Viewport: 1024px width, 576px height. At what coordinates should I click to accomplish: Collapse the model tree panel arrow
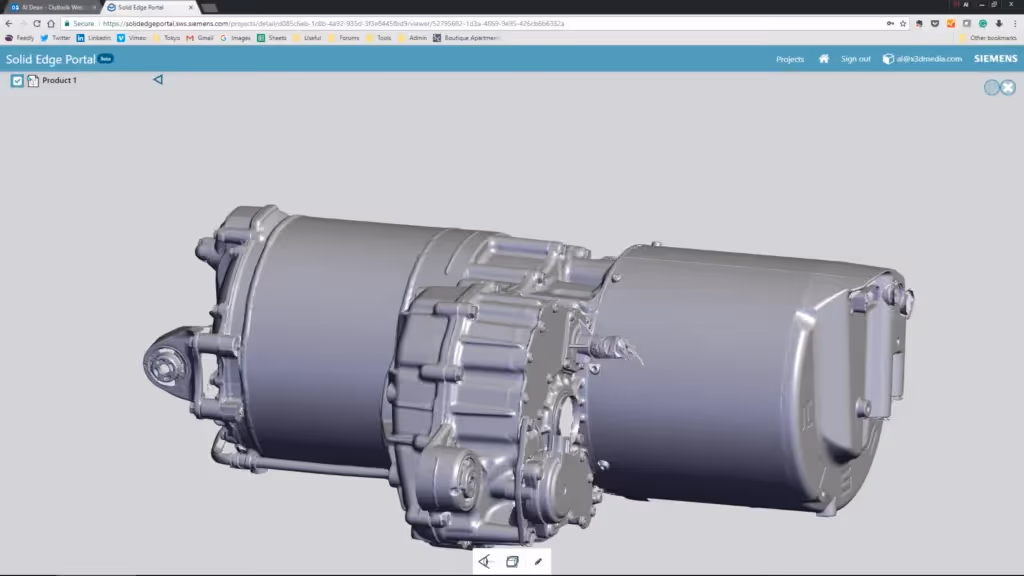pyautogui.click(x=158, y=80)
